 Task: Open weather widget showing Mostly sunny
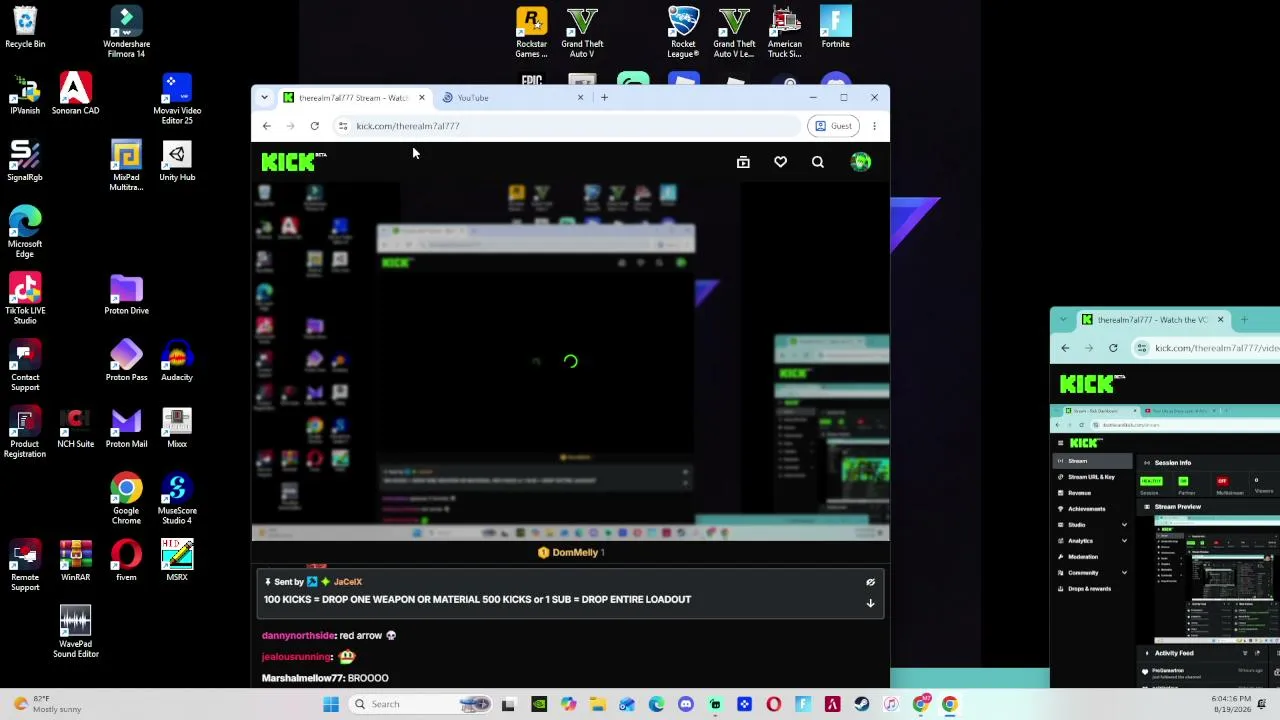click(x=48, y=704)
